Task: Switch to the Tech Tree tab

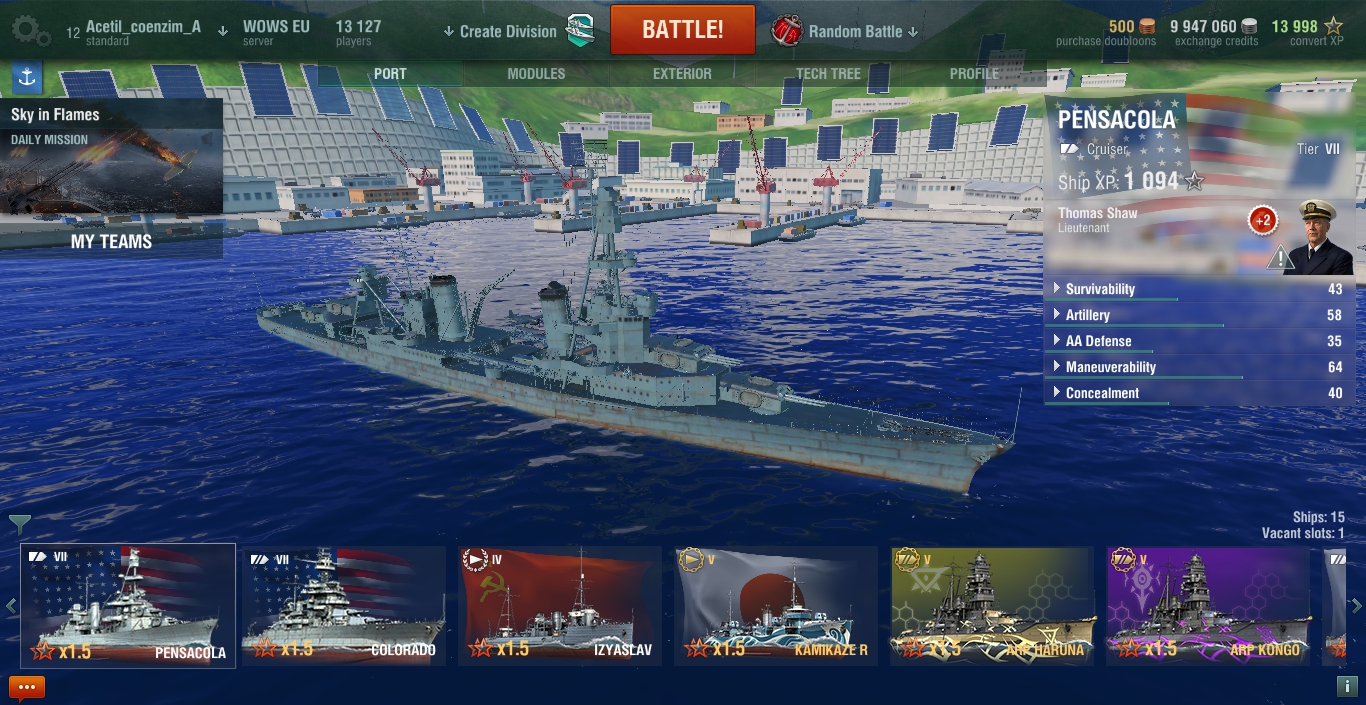Action: click(828, 74)
